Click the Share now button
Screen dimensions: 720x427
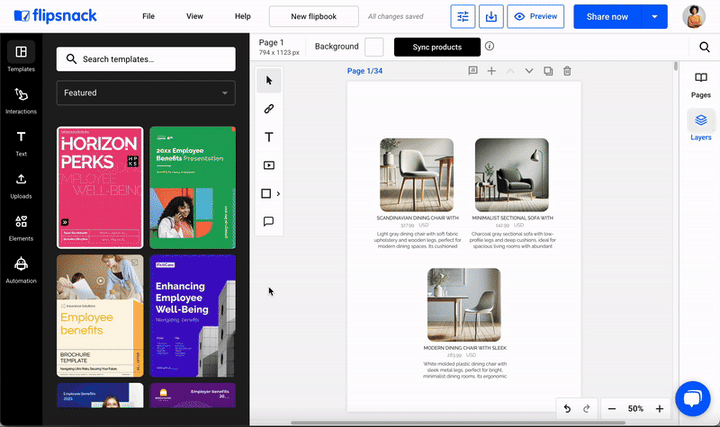pos(607,17)
